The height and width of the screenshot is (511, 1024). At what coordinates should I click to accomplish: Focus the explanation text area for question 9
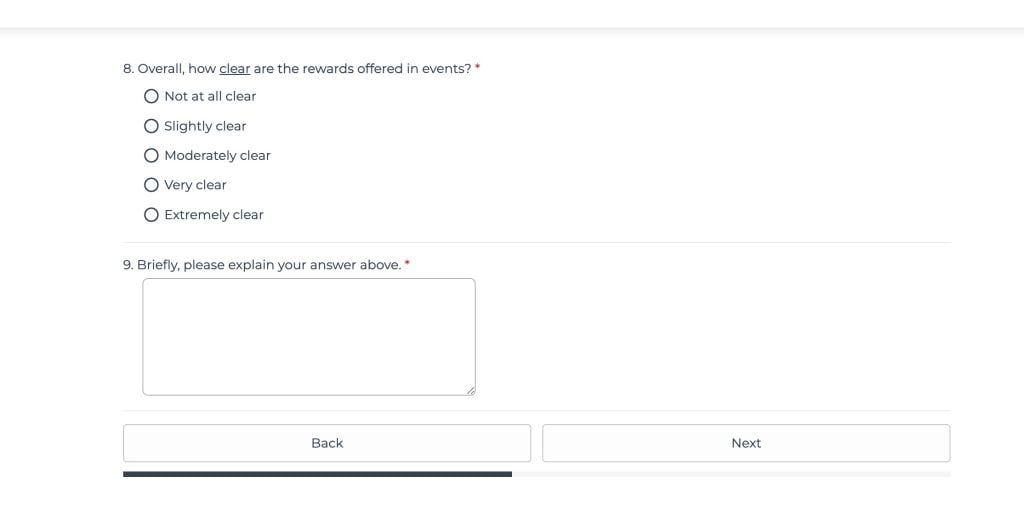[308, 336]
